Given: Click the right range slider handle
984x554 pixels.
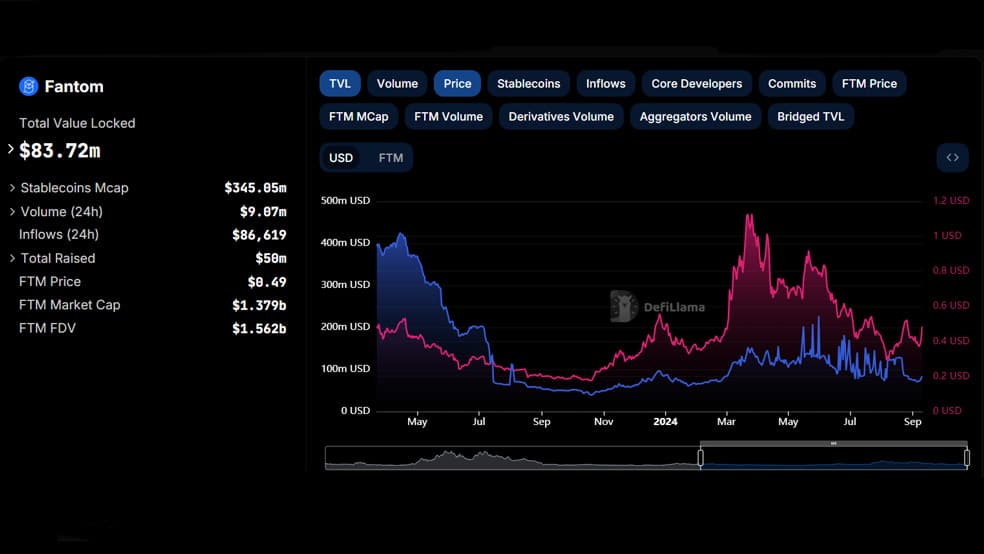Looking at the screenshot, I should click(x=967, y=458).
